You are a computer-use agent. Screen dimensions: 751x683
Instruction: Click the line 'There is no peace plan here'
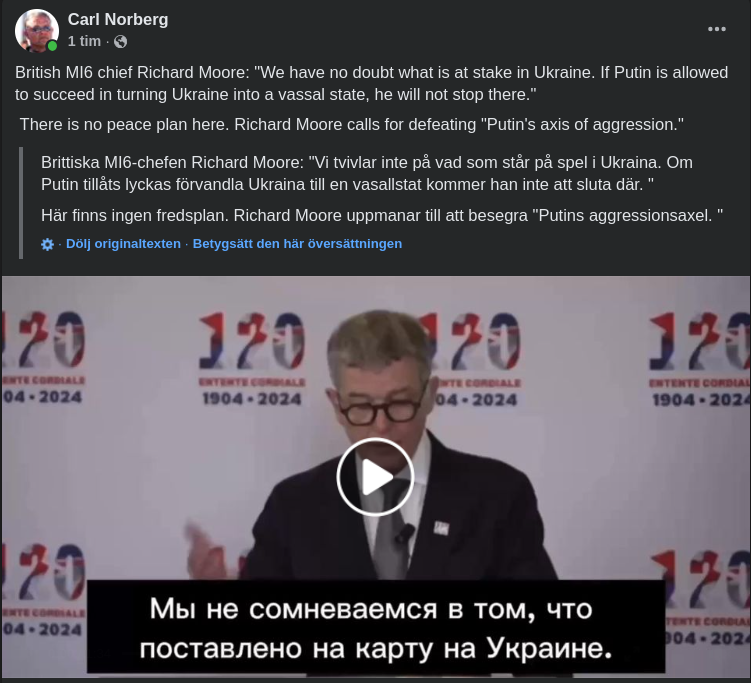(352, 125)
